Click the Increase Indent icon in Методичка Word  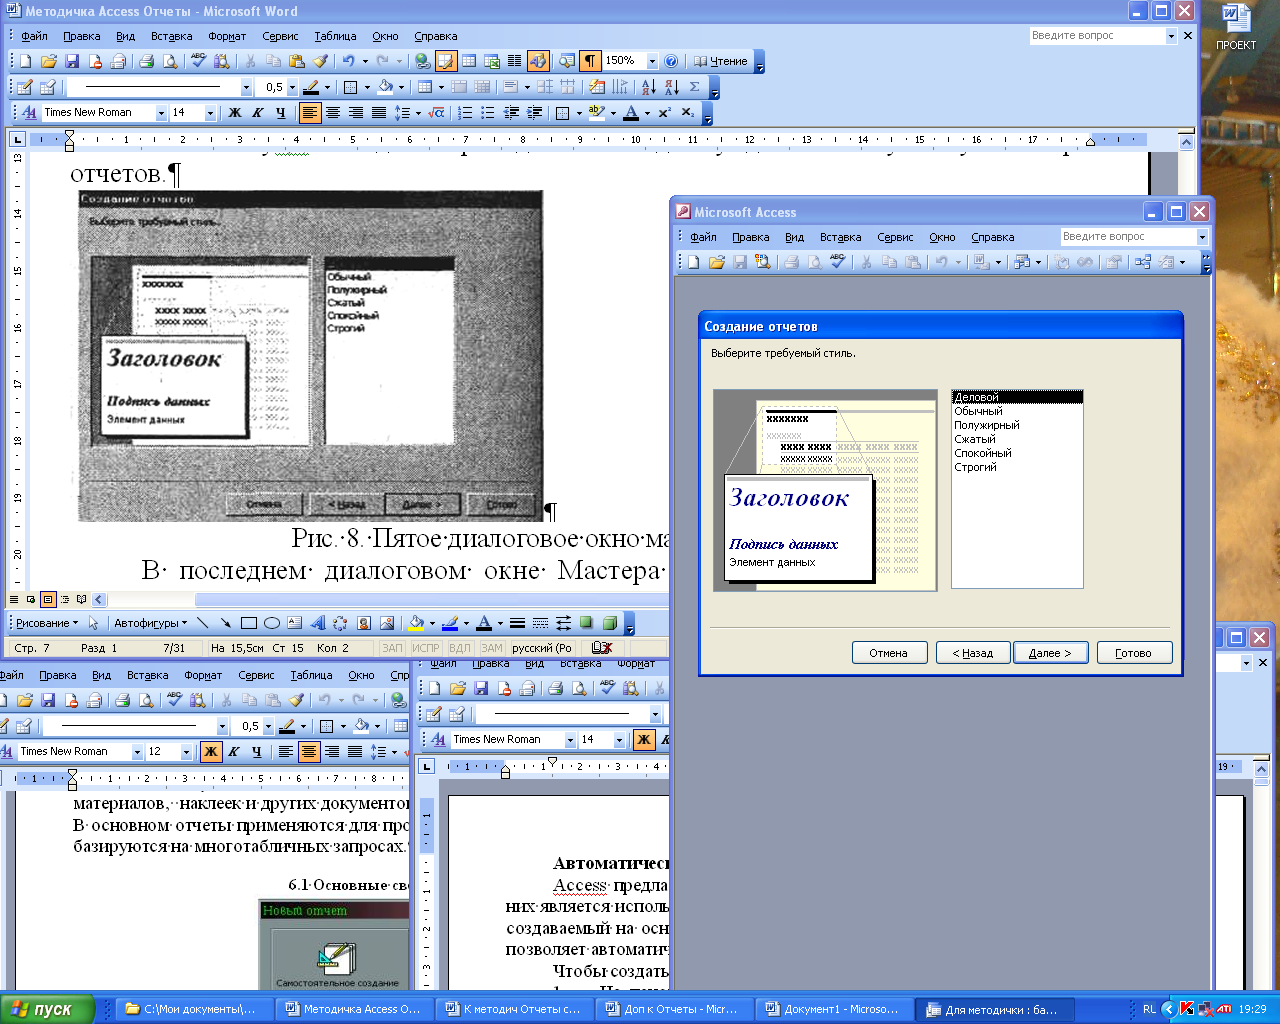(535, 113)
